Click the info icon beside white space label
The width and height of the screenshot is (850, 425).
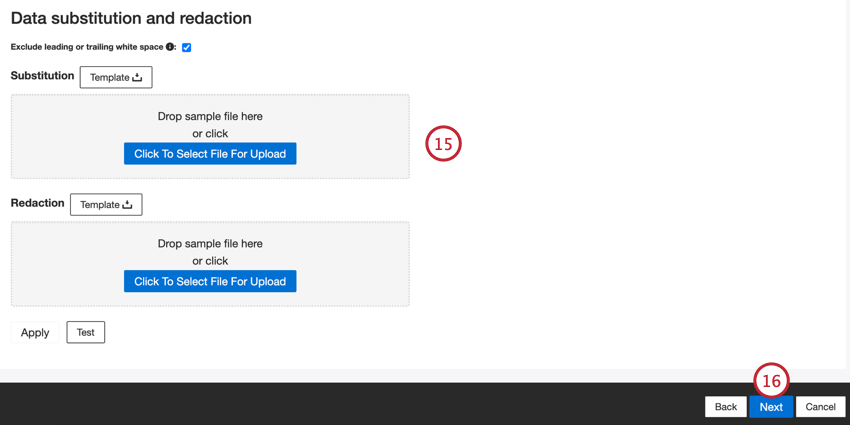tap(170, 47)
